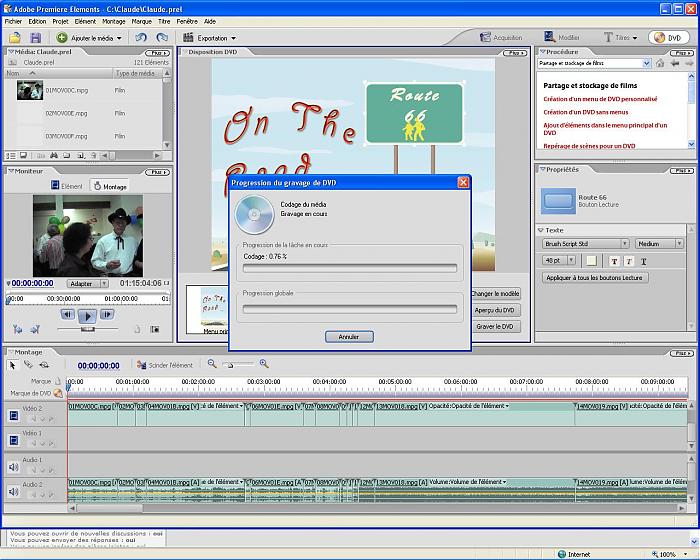Click the Marque clip marker icon
700x560 pixels.
click(58, 381)
